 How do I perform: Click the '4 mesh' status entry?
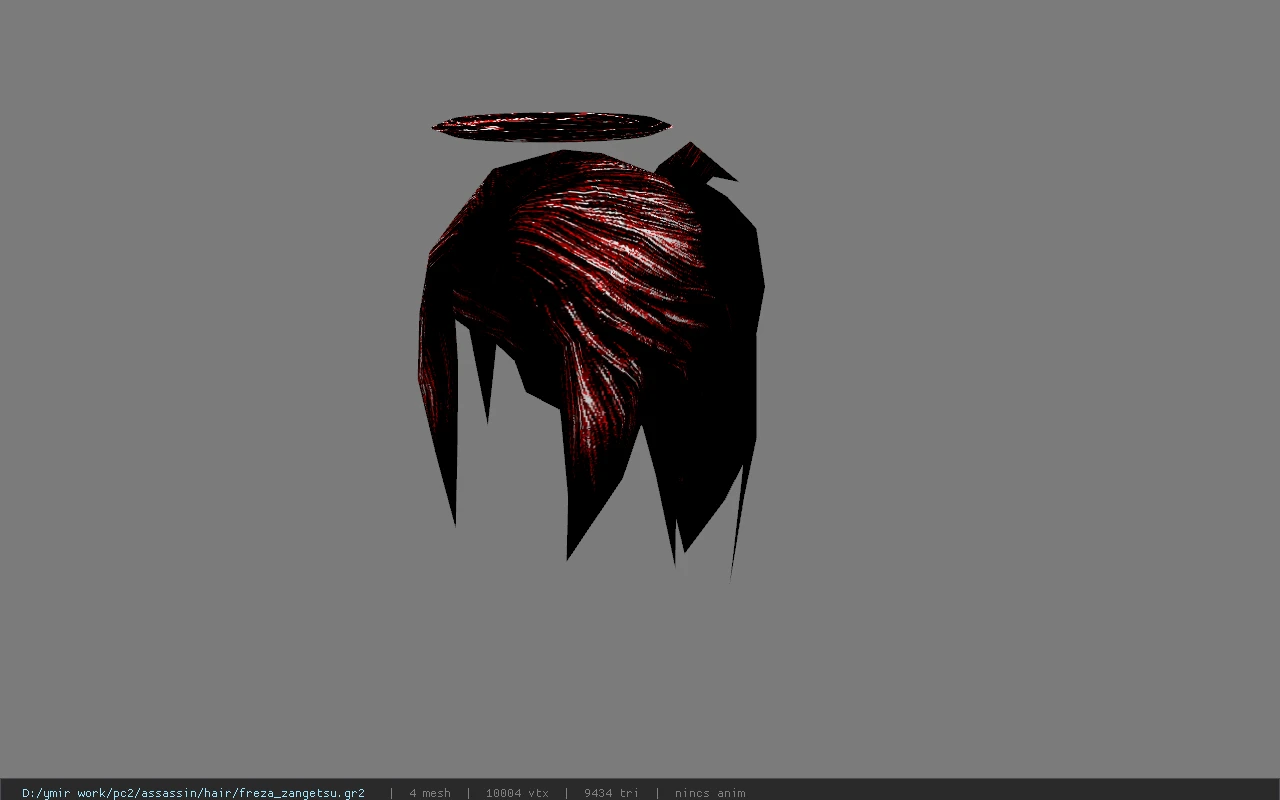[430, 793]
